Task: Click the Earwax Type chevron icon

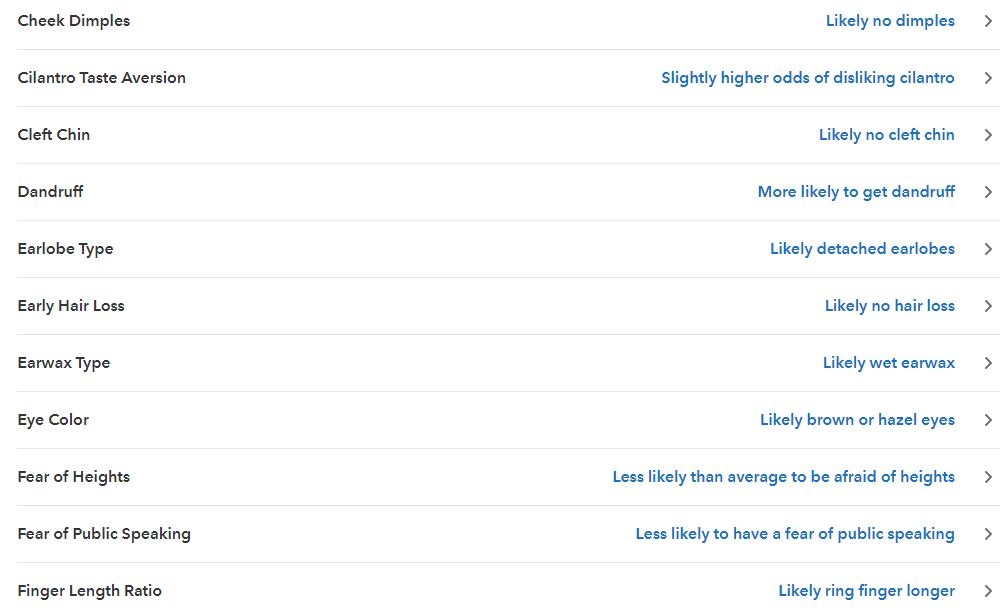Action: point(987,363)
